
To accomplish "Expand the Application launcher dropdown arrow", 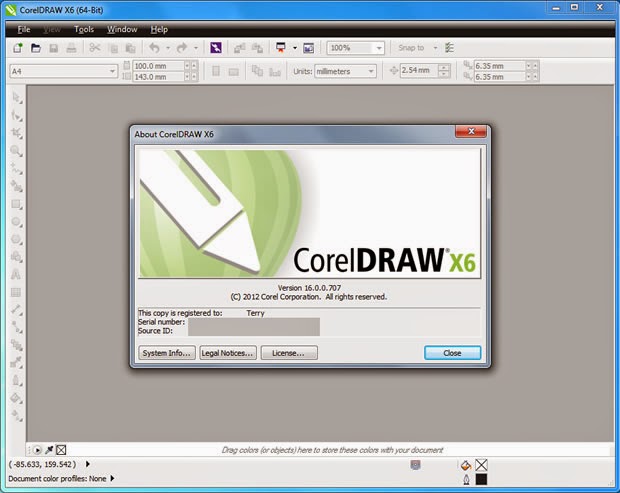I will pyautogui.click(x=295, y=48).
